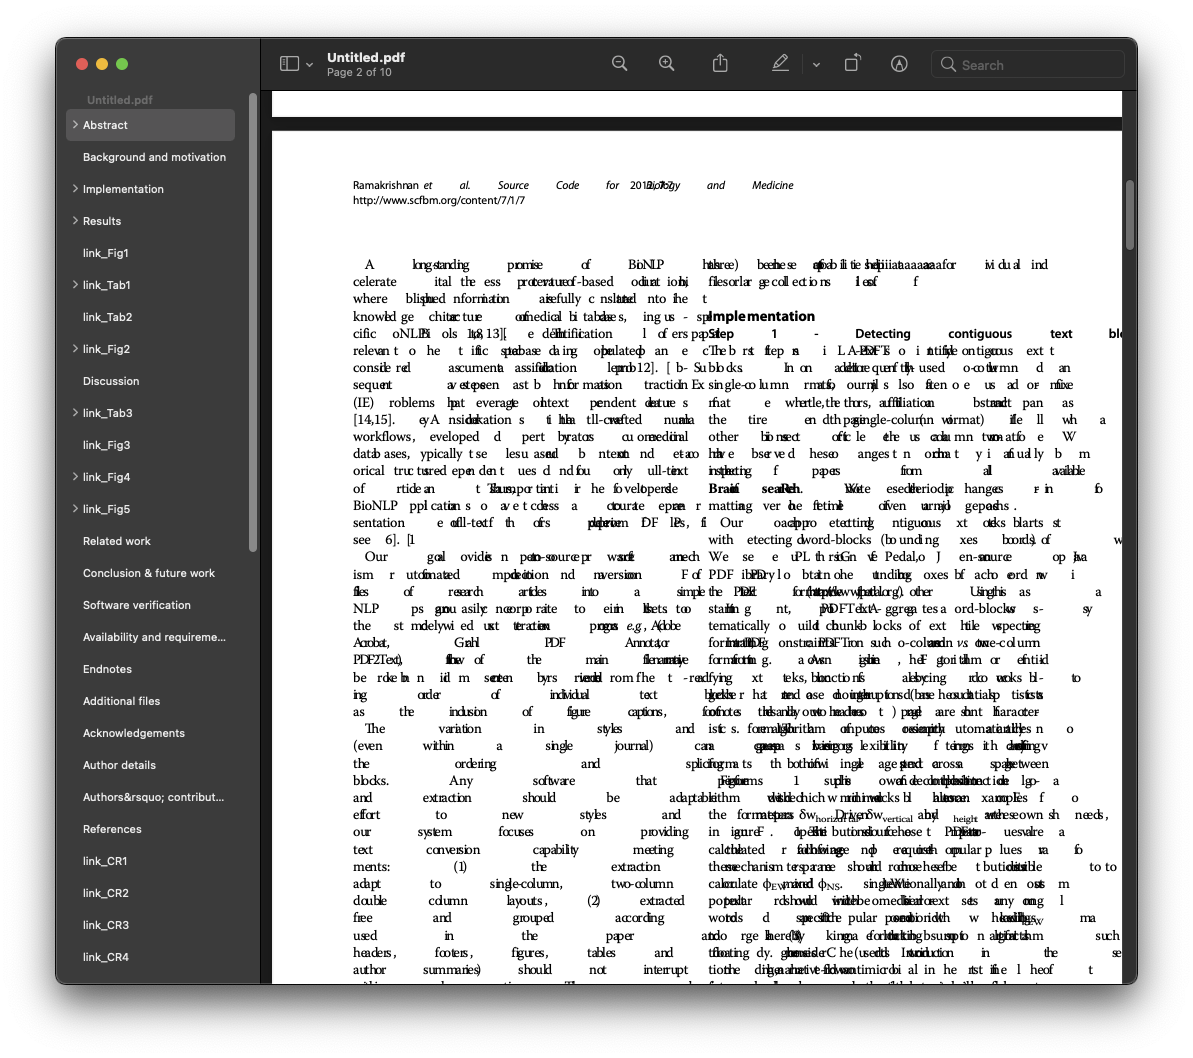Select the References sidebar entry
Viewport: 1193px width, 1058px height.
[x=110, y=829]
